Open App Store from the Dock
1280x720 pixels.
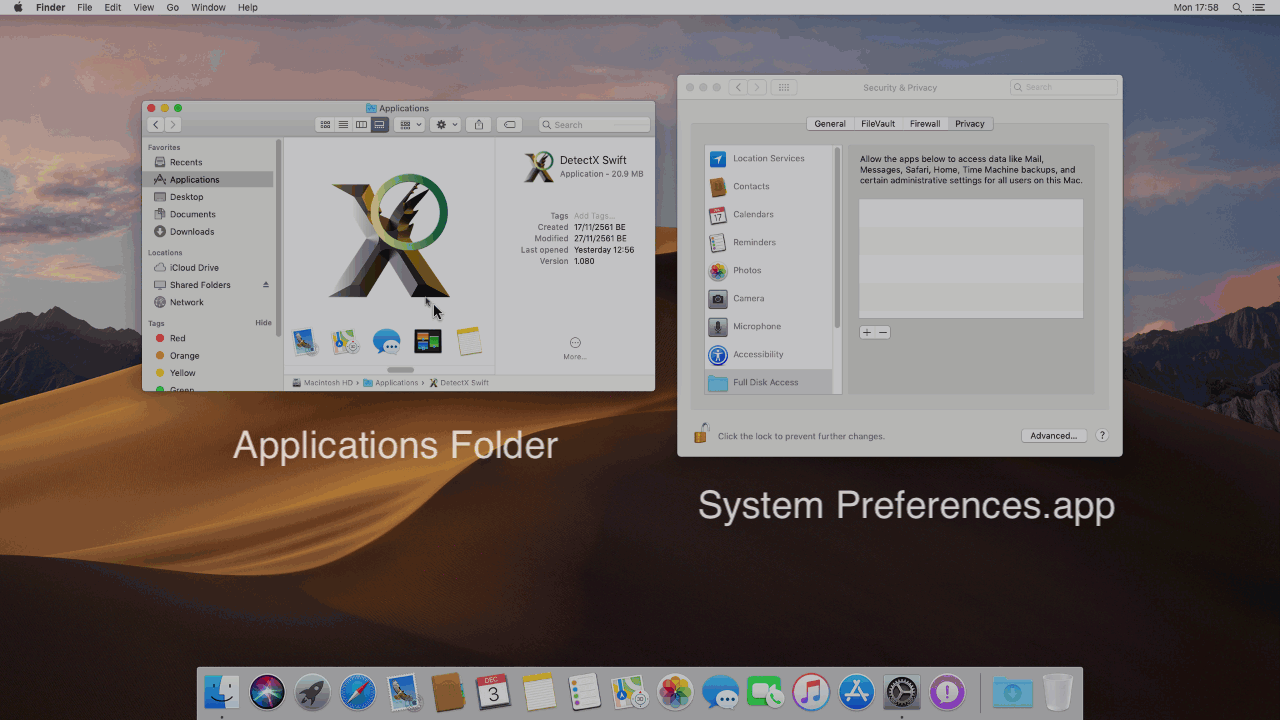tap(857, 692)
